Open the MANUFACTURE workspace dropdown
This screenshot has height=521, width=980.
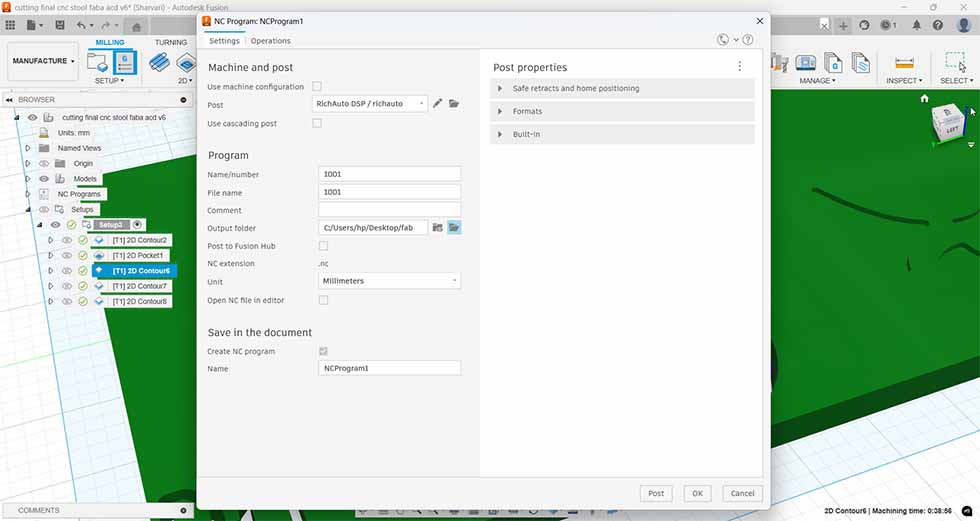43,61
